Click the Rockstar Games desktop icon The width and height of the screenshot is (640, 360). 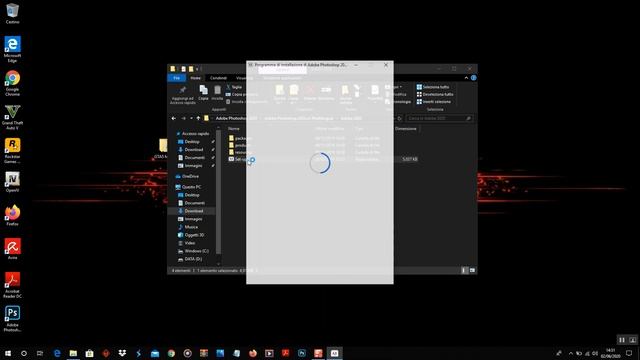12,151
